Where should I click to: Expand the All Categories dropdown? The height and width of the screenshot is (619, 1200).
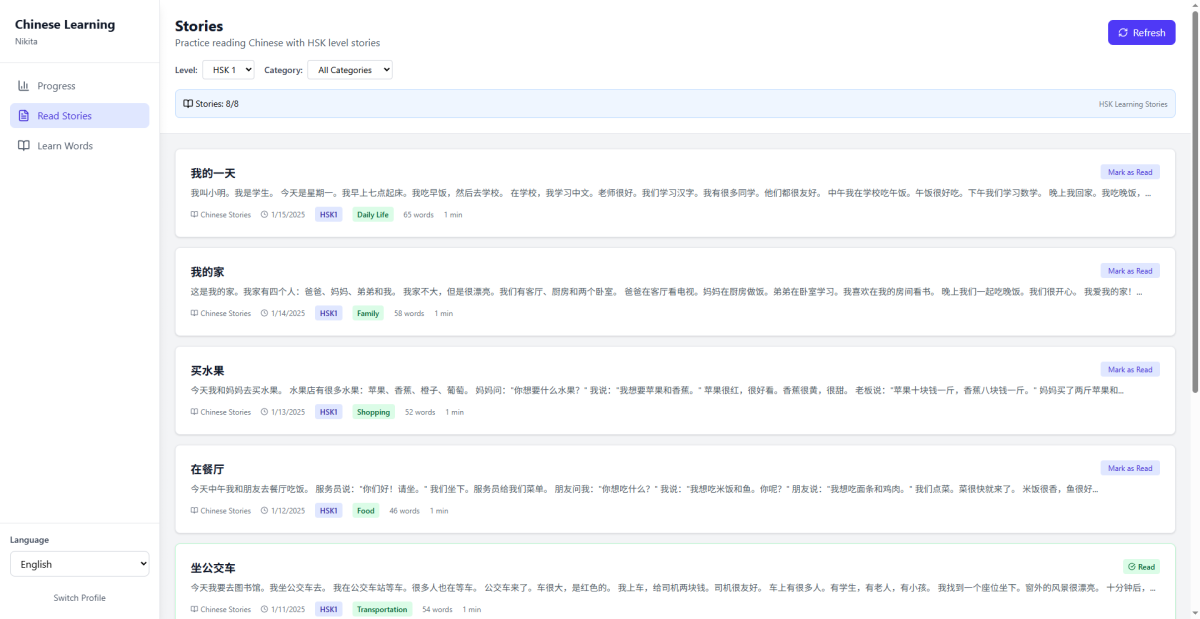(x=349, y=70)
